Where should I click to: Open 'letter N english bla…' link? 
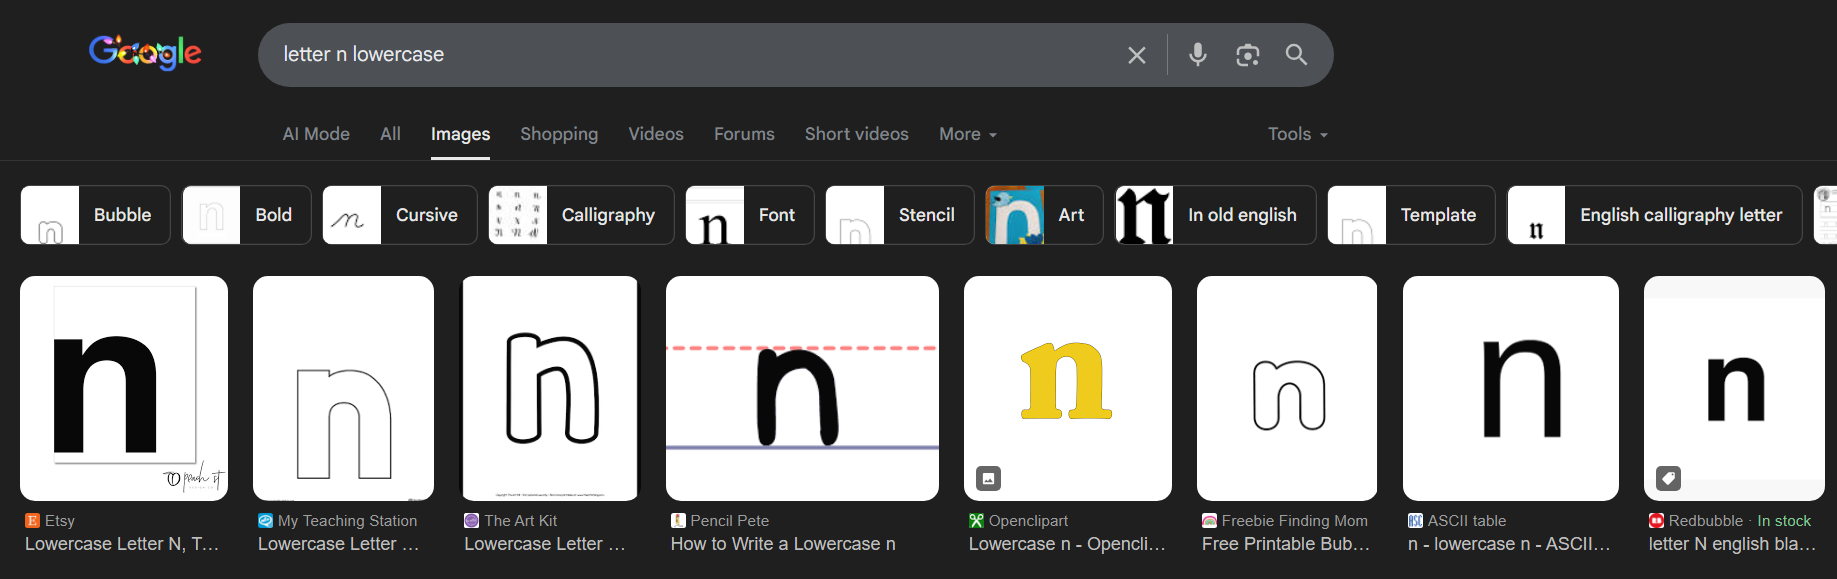click(x=1732, y=544)
